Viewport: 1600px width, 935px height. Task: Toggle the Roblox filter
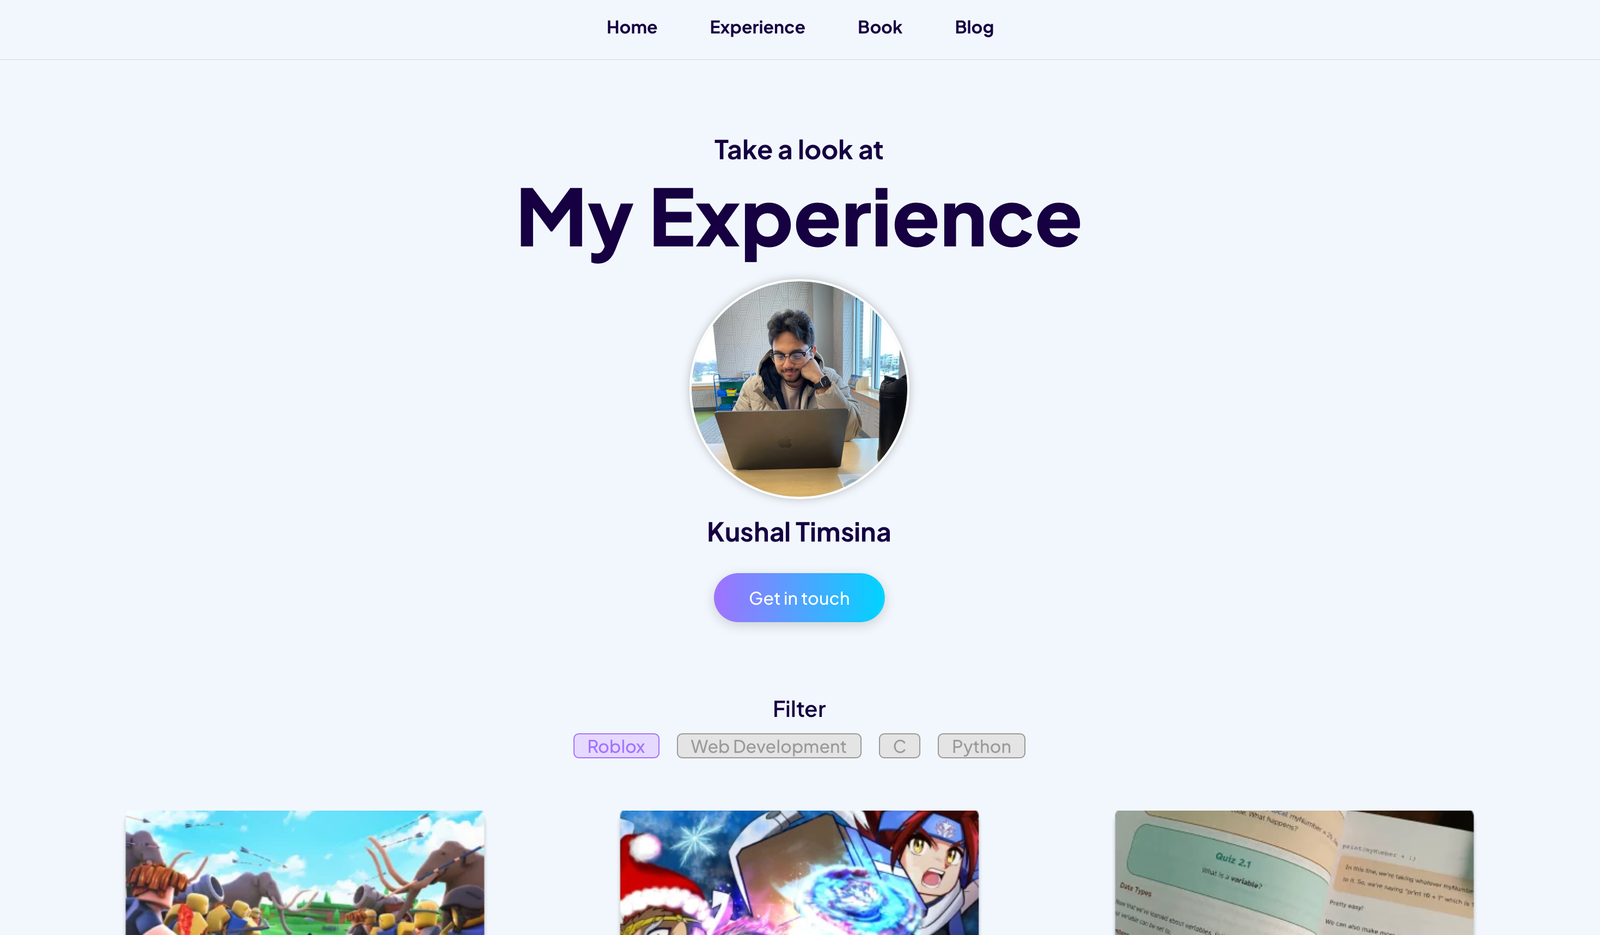[616, 746]
